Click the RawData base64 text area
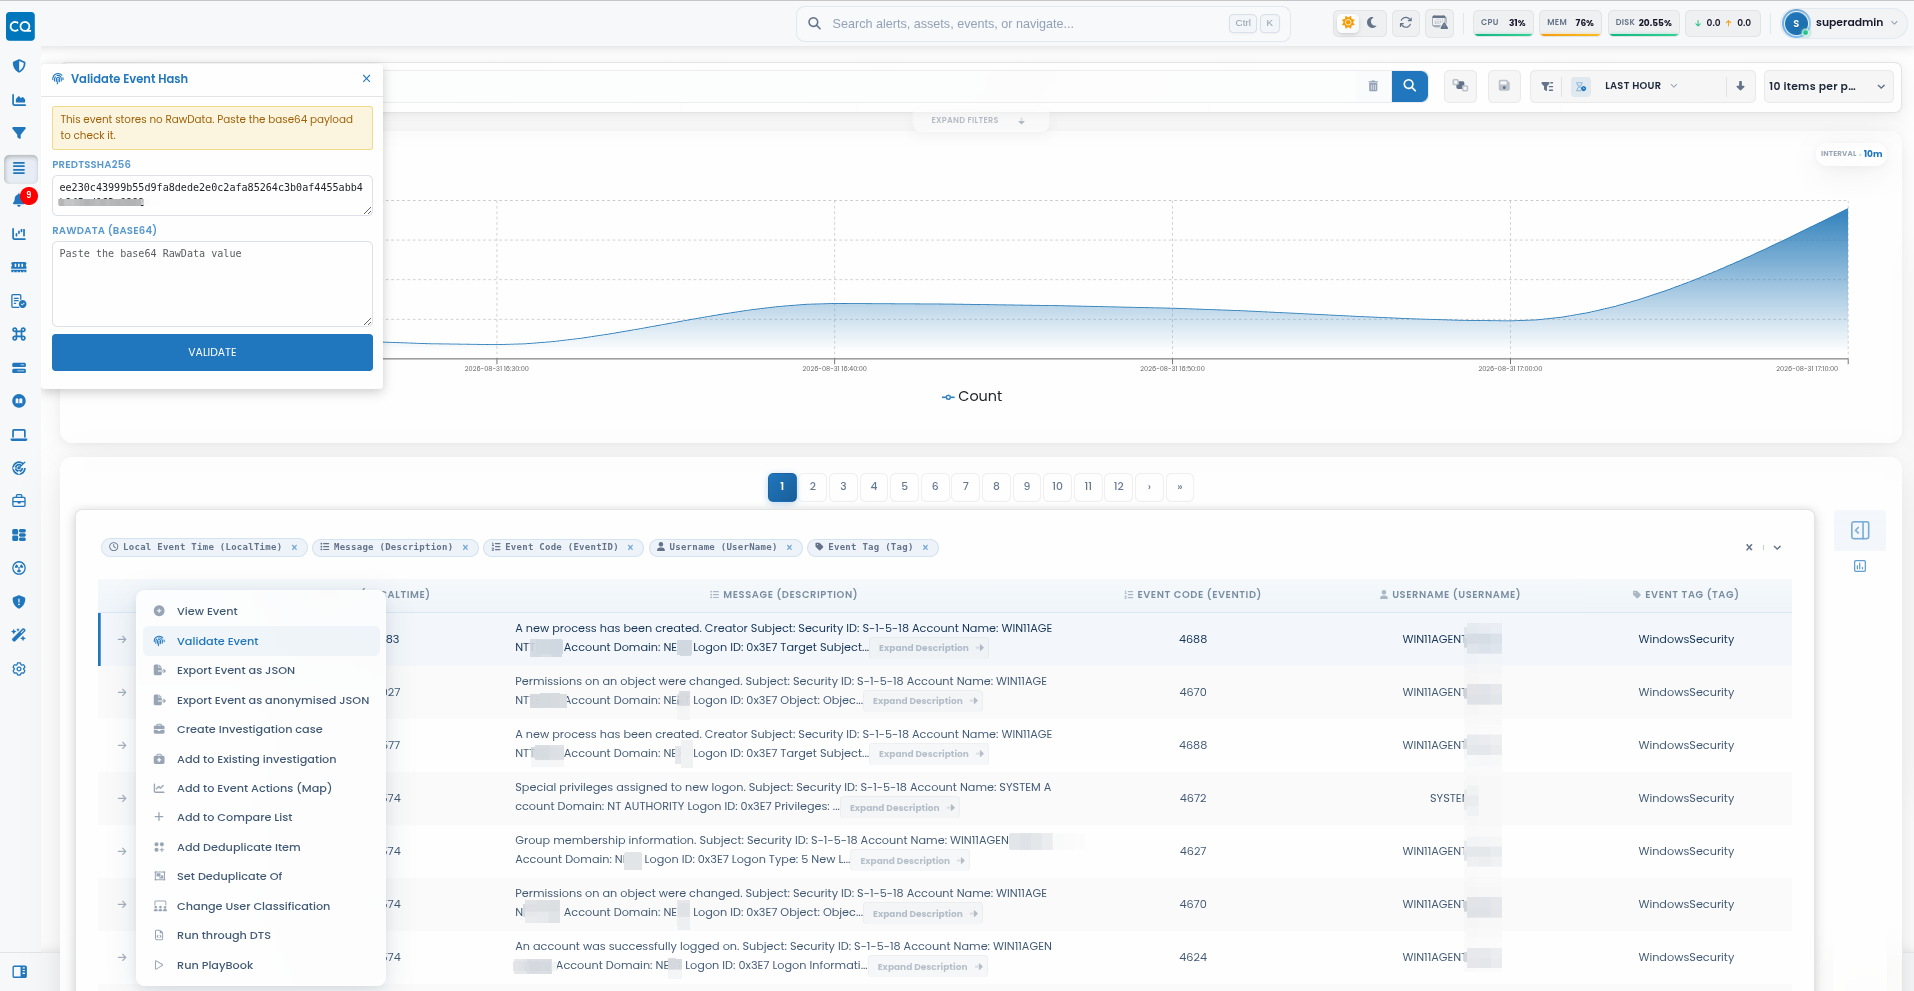 tap(212, 284)
